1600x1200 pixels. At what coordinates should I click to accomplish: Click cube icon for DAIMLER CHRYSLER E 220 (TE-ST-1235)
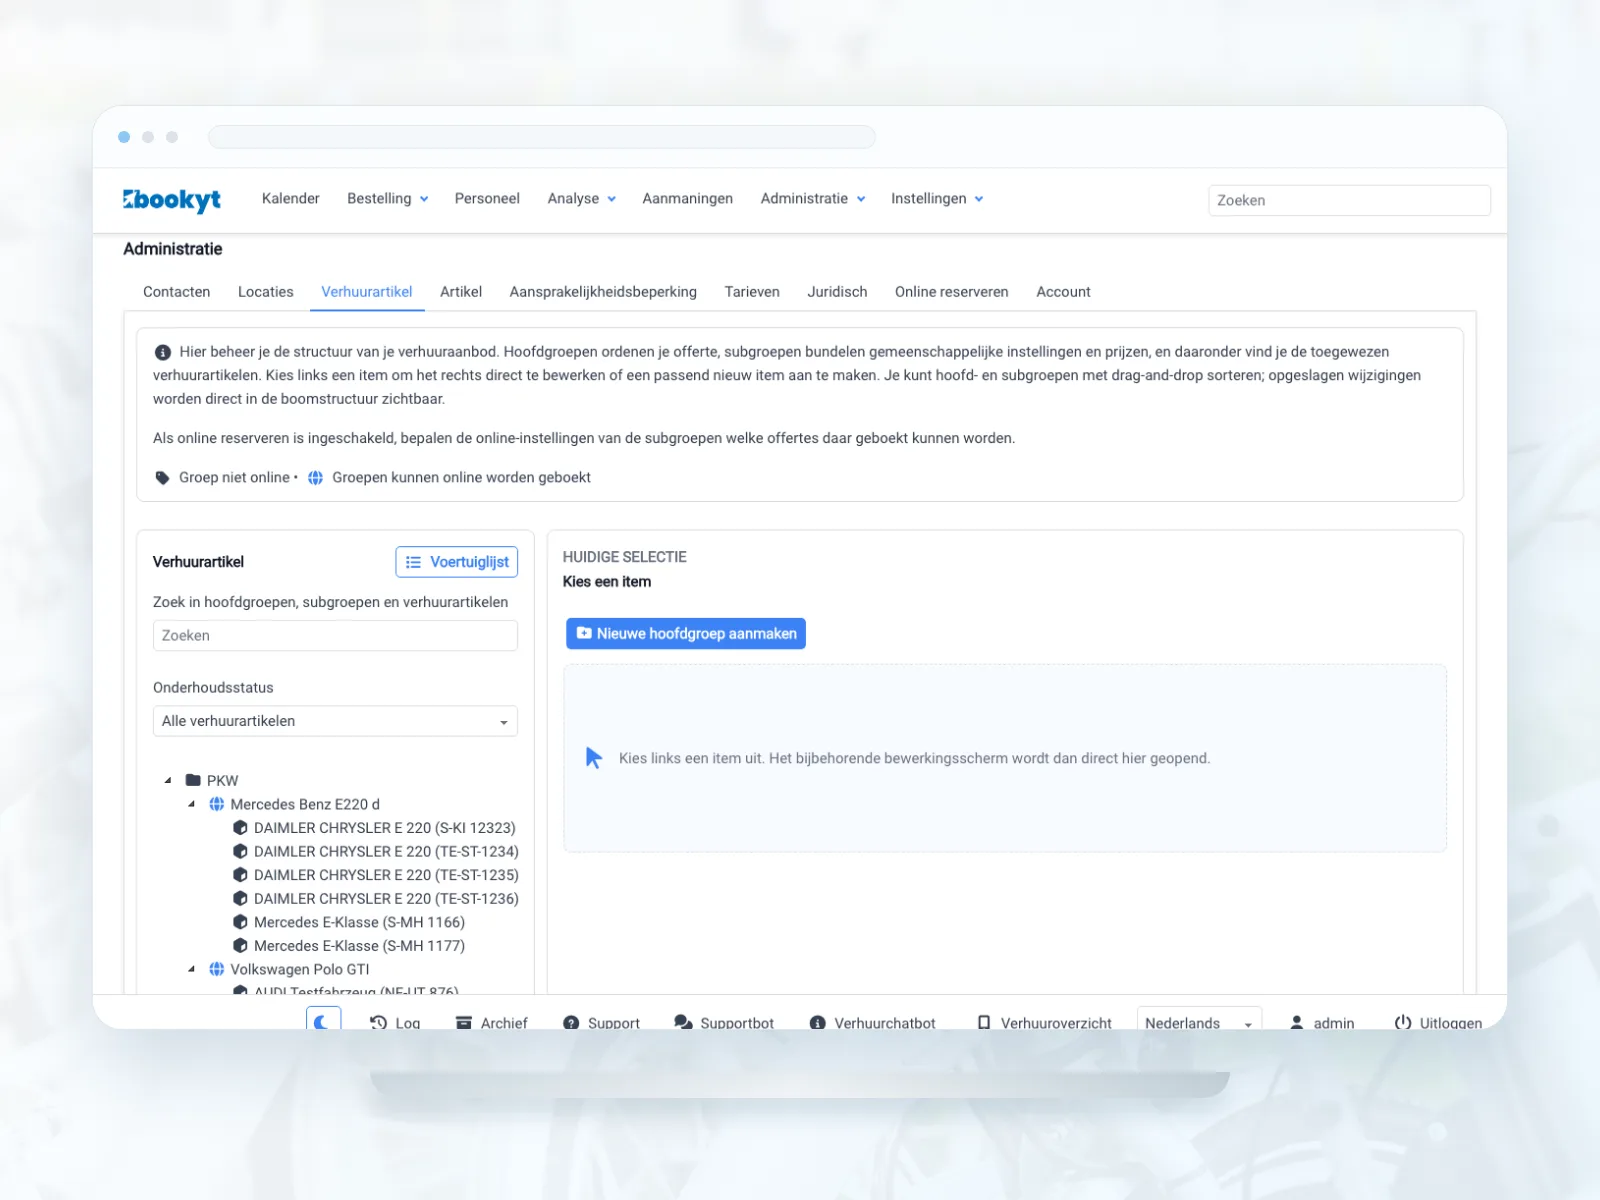(240, 875)
